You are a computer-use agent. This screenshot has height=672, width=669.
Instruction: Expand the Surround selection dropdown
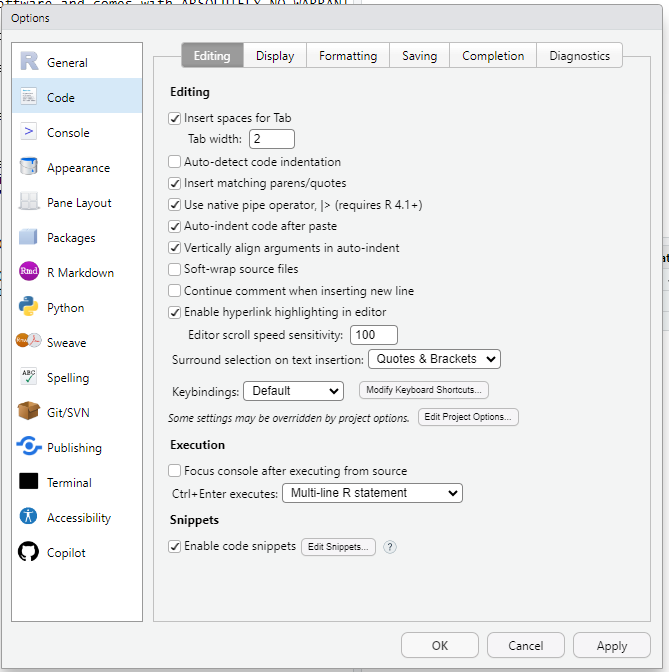[434, 358]
